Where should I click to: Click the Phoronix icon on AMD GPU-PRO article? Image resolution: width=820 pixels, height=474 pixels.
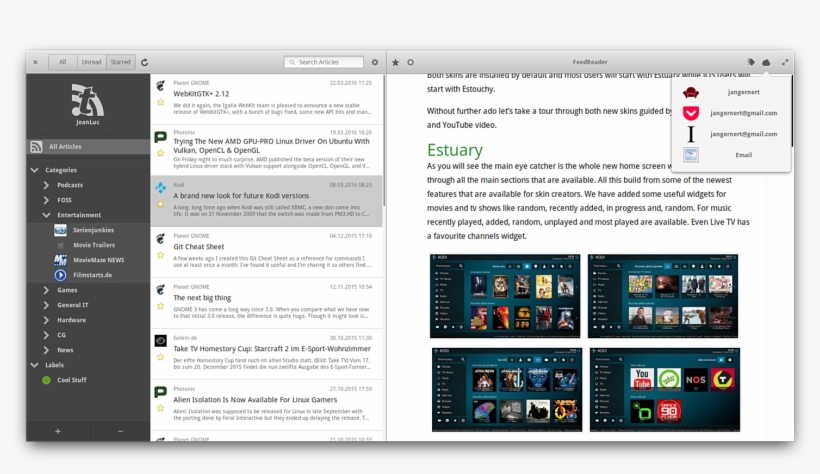point(161,137)
